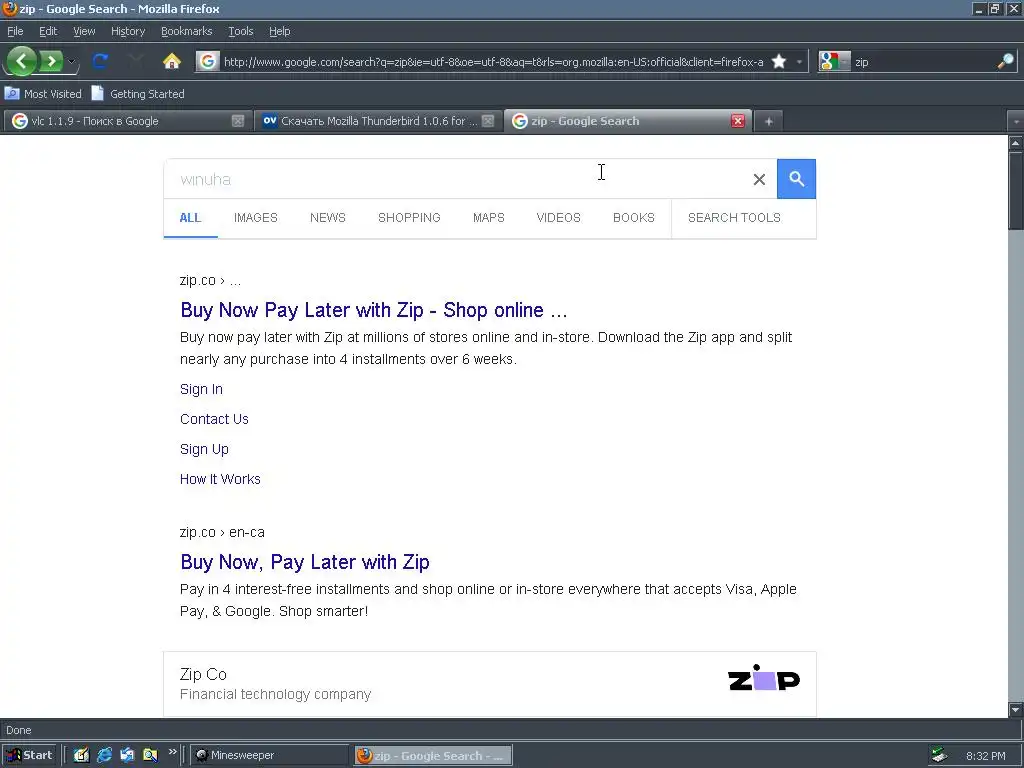Select the VIDEOS results tab
Viewport: 1024px width, 768px height.
tap(558, 217)
